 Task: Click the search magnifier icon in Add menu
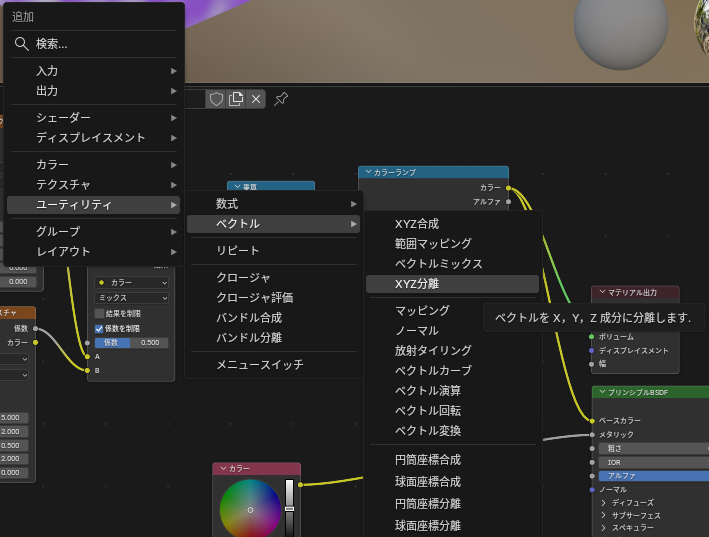pyautogui.click(x=22, y=44)
